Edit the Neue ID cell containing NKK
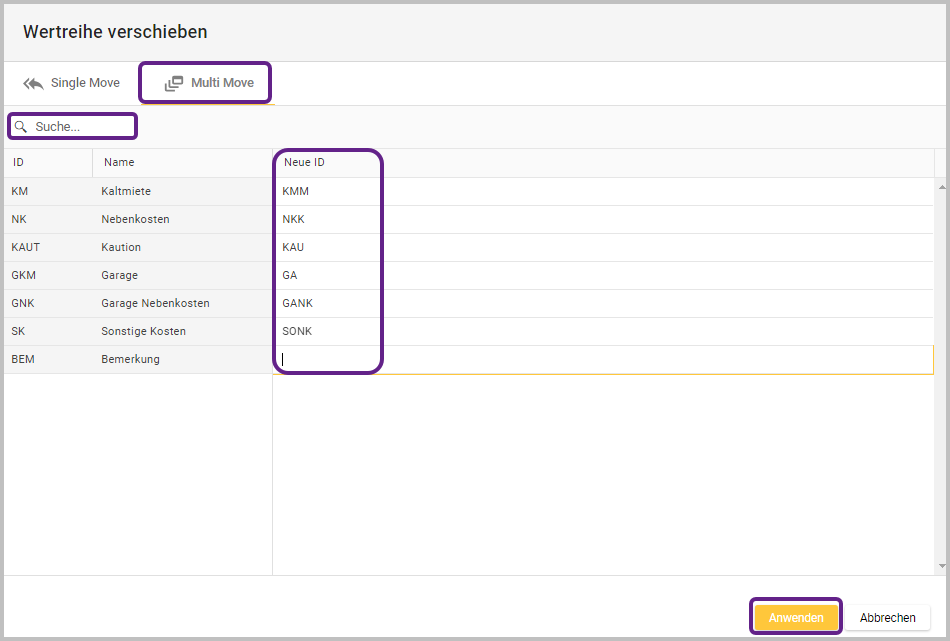The height and width of the screenshot is (641, 950). [x=600, y=219]
